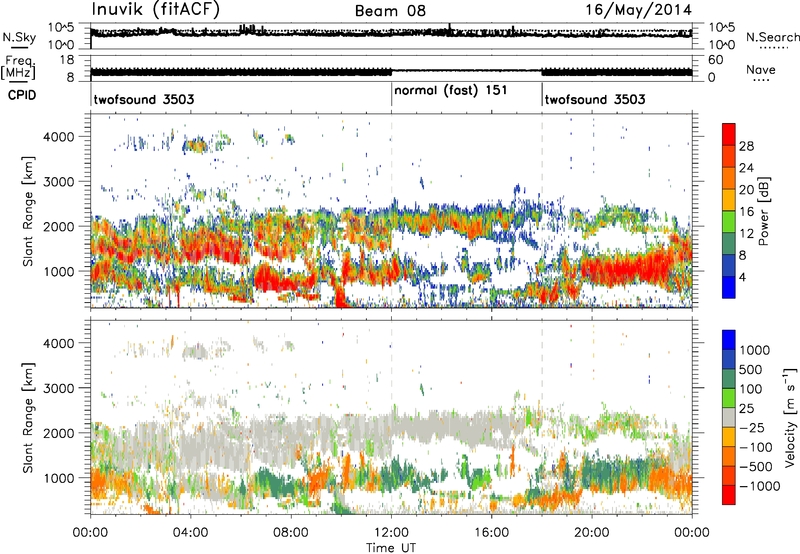The width and height of the screenshot is (800, 554).
Task: Click the 4000 km scatter patch near 04:00
Action: pyautogui.click(x=196, y=147)
